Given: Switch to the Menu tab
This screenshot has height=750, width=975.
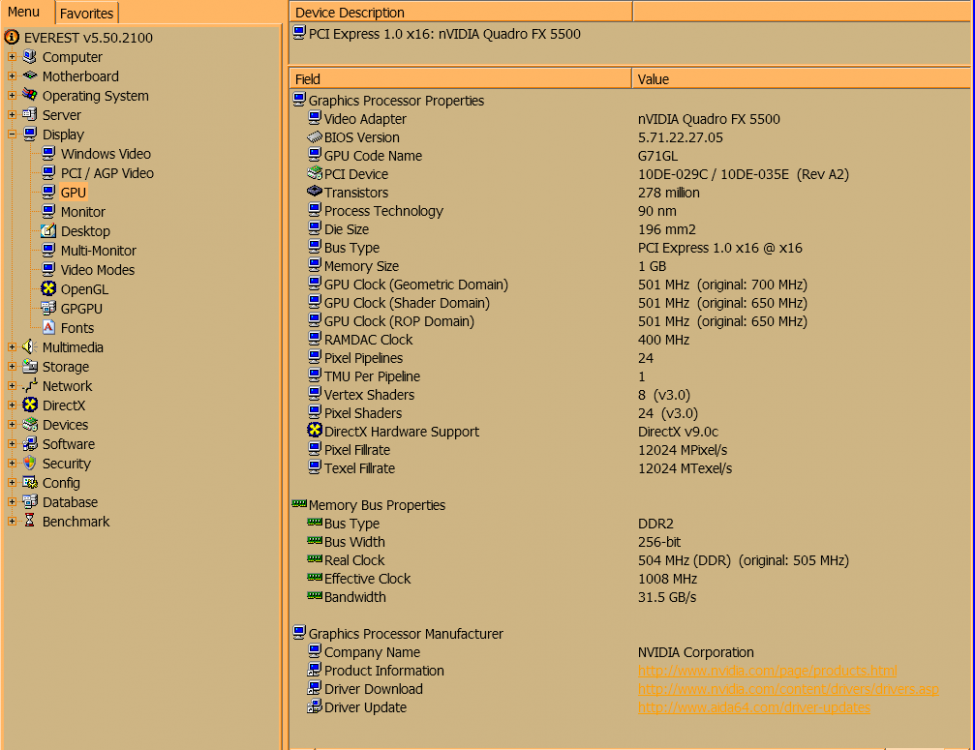Looking at the screenshot, I should 26,12.
